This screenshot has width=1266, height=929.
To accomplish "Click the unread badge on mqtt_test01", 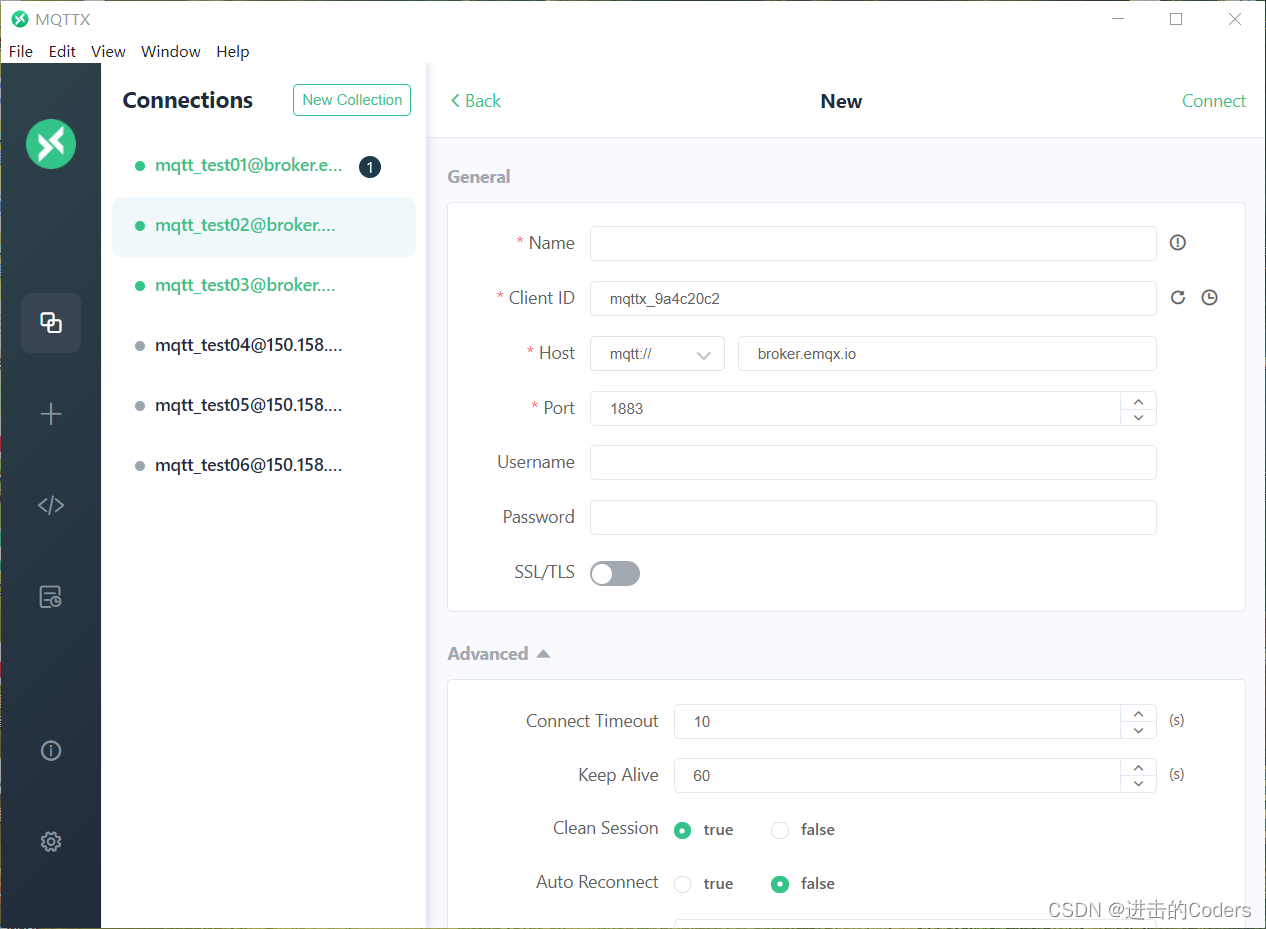I will click(x=370, y=167).
